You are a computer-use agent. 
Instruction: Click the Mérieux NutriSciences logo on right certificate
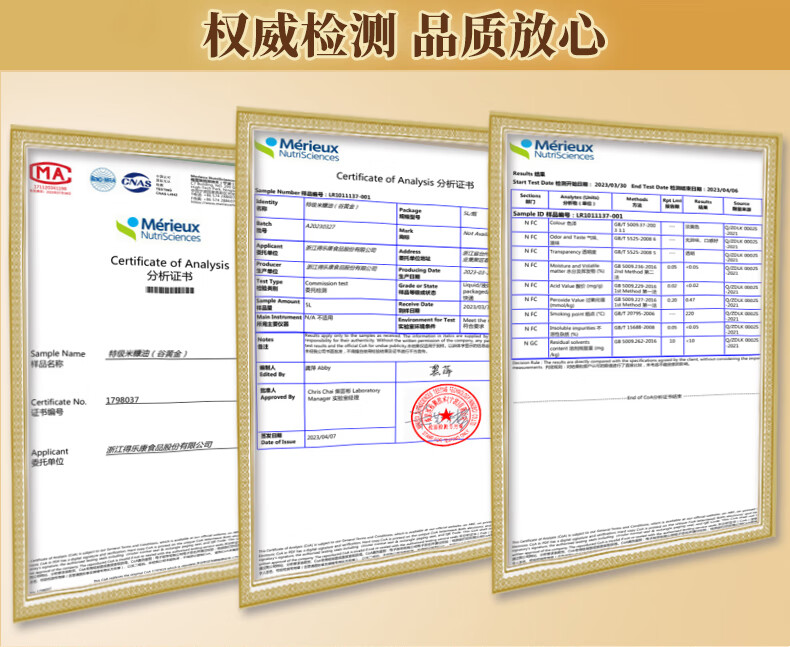[552, 150]
